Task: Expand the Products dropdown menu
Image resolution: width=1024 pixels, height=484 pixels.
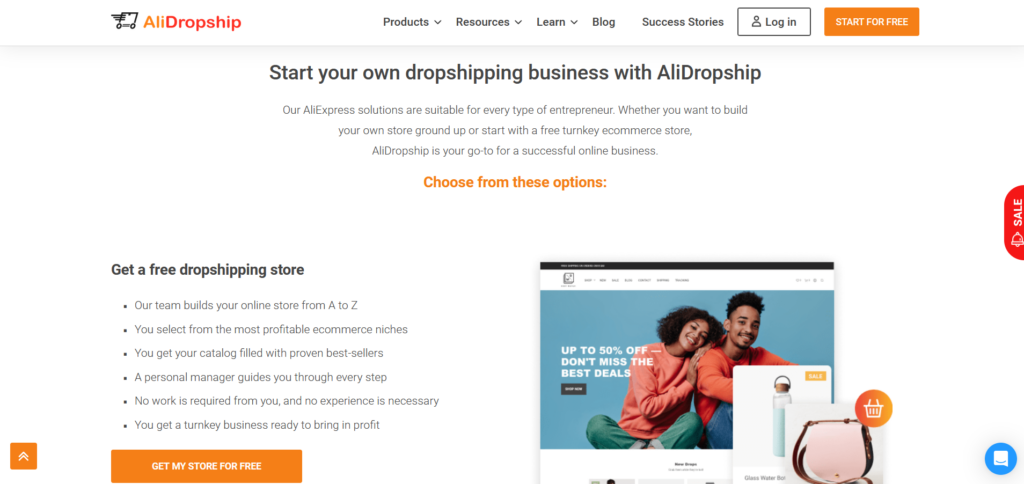Action: pyautogui.click(x=412, y=22)
